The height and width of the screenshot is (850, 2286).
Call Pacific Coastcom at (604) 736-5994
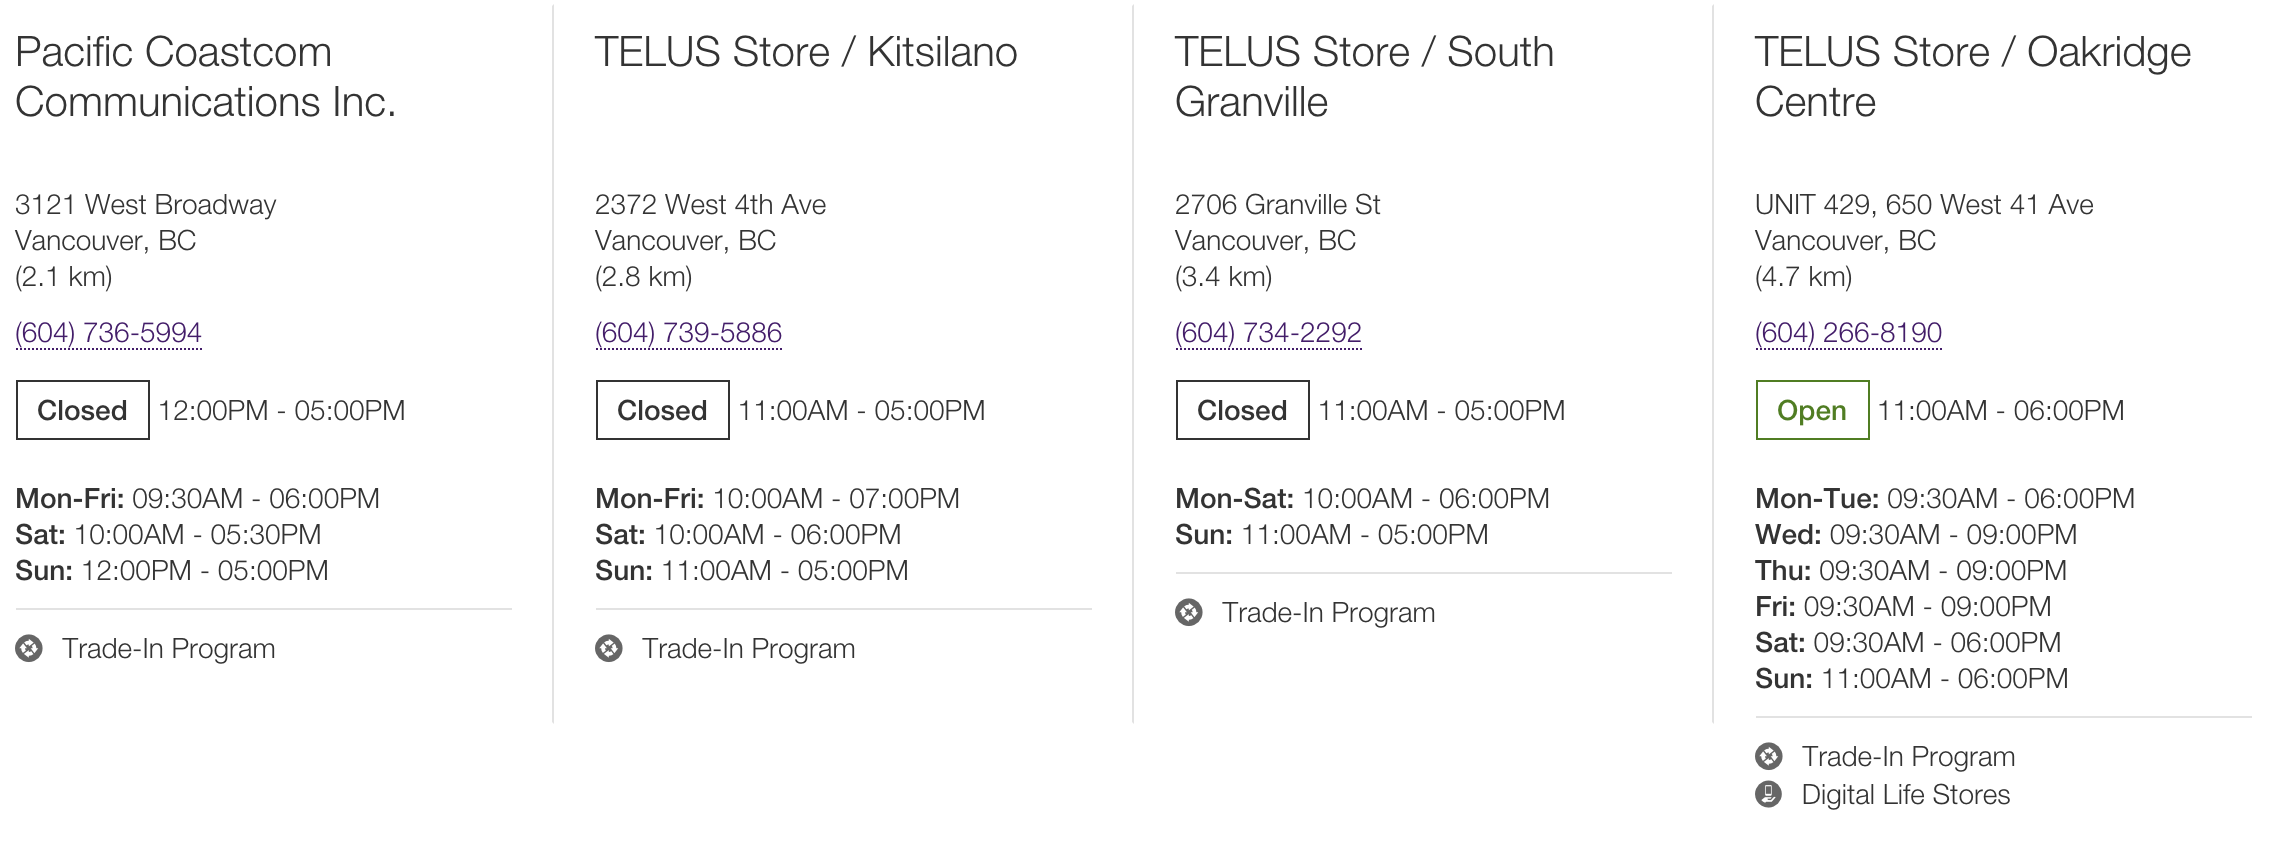(x=109, y=333)
